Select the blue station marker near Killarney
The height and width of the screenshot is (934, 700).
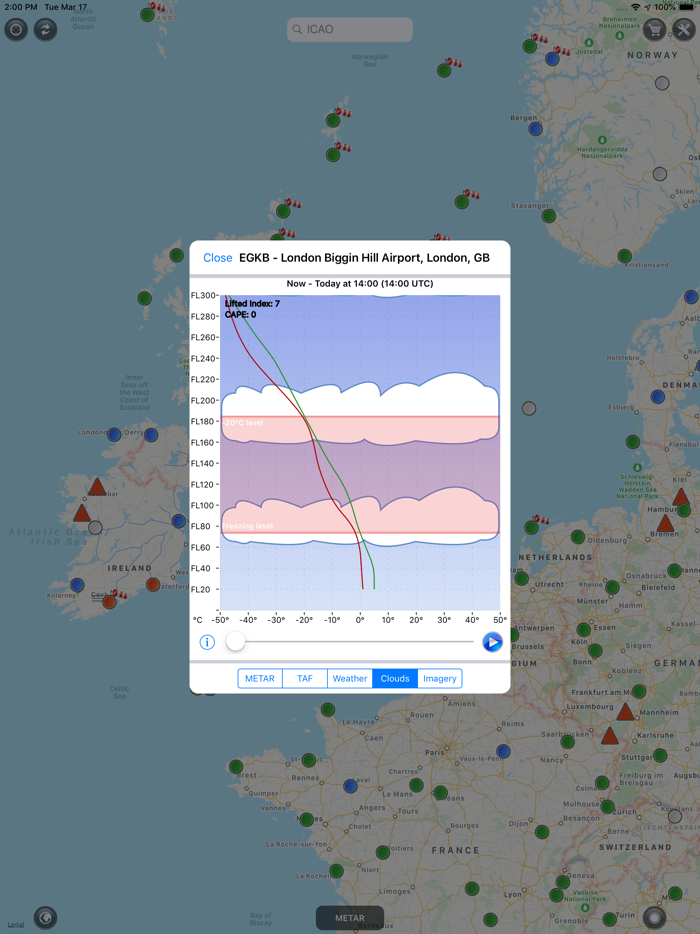pos(77,584)
